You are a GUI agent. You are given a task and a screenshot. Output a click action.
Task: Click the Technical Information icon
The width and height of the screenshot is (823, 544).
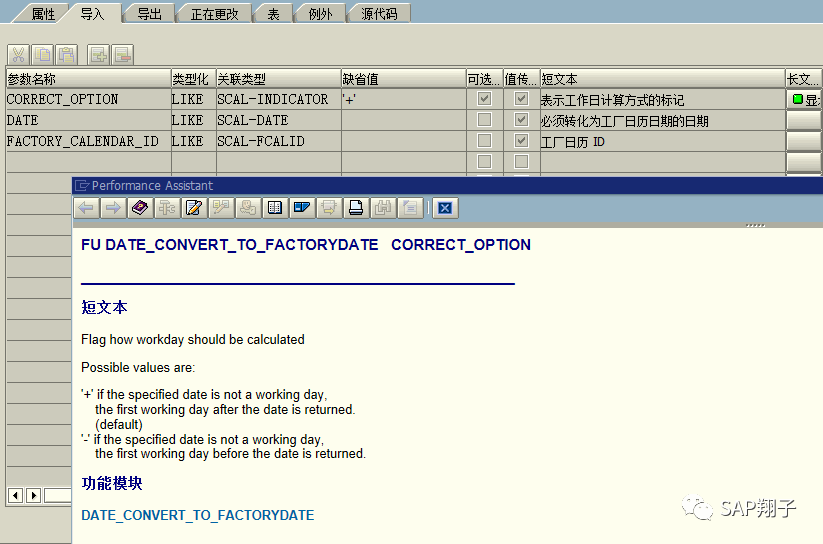tap(167, 208)
